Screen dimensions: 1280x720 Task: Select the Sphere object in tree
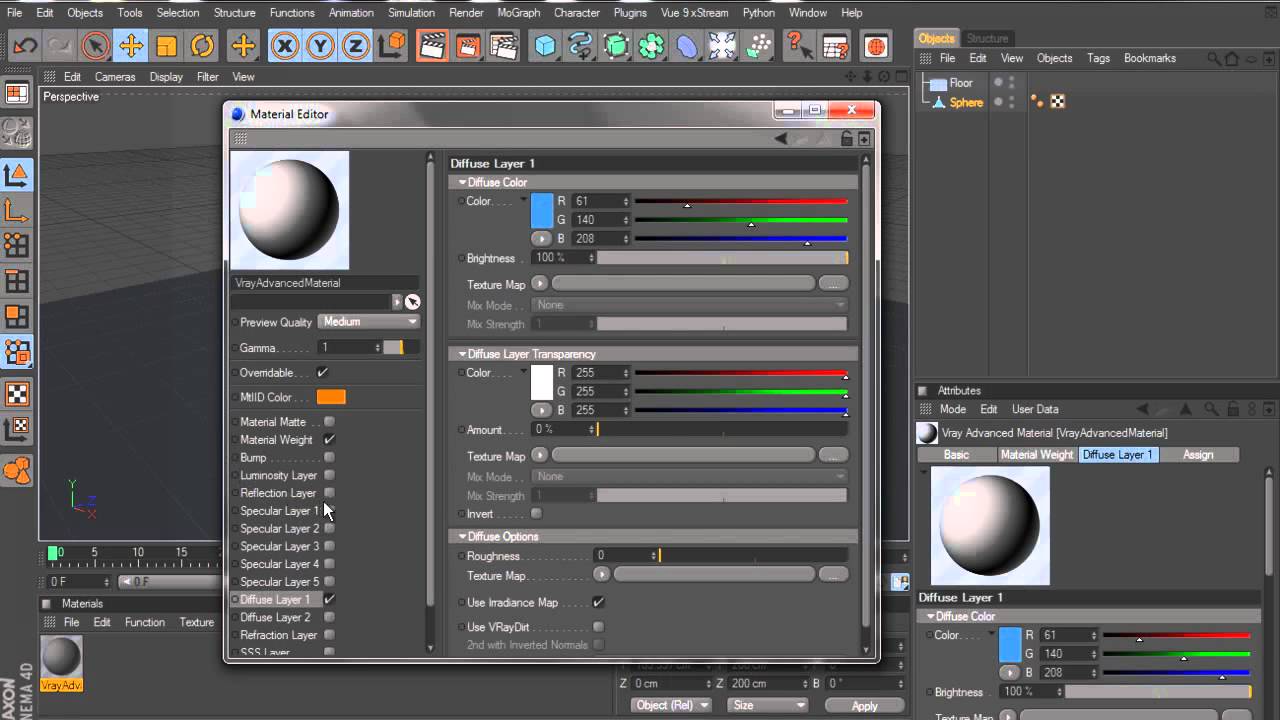tap(966, 102)
